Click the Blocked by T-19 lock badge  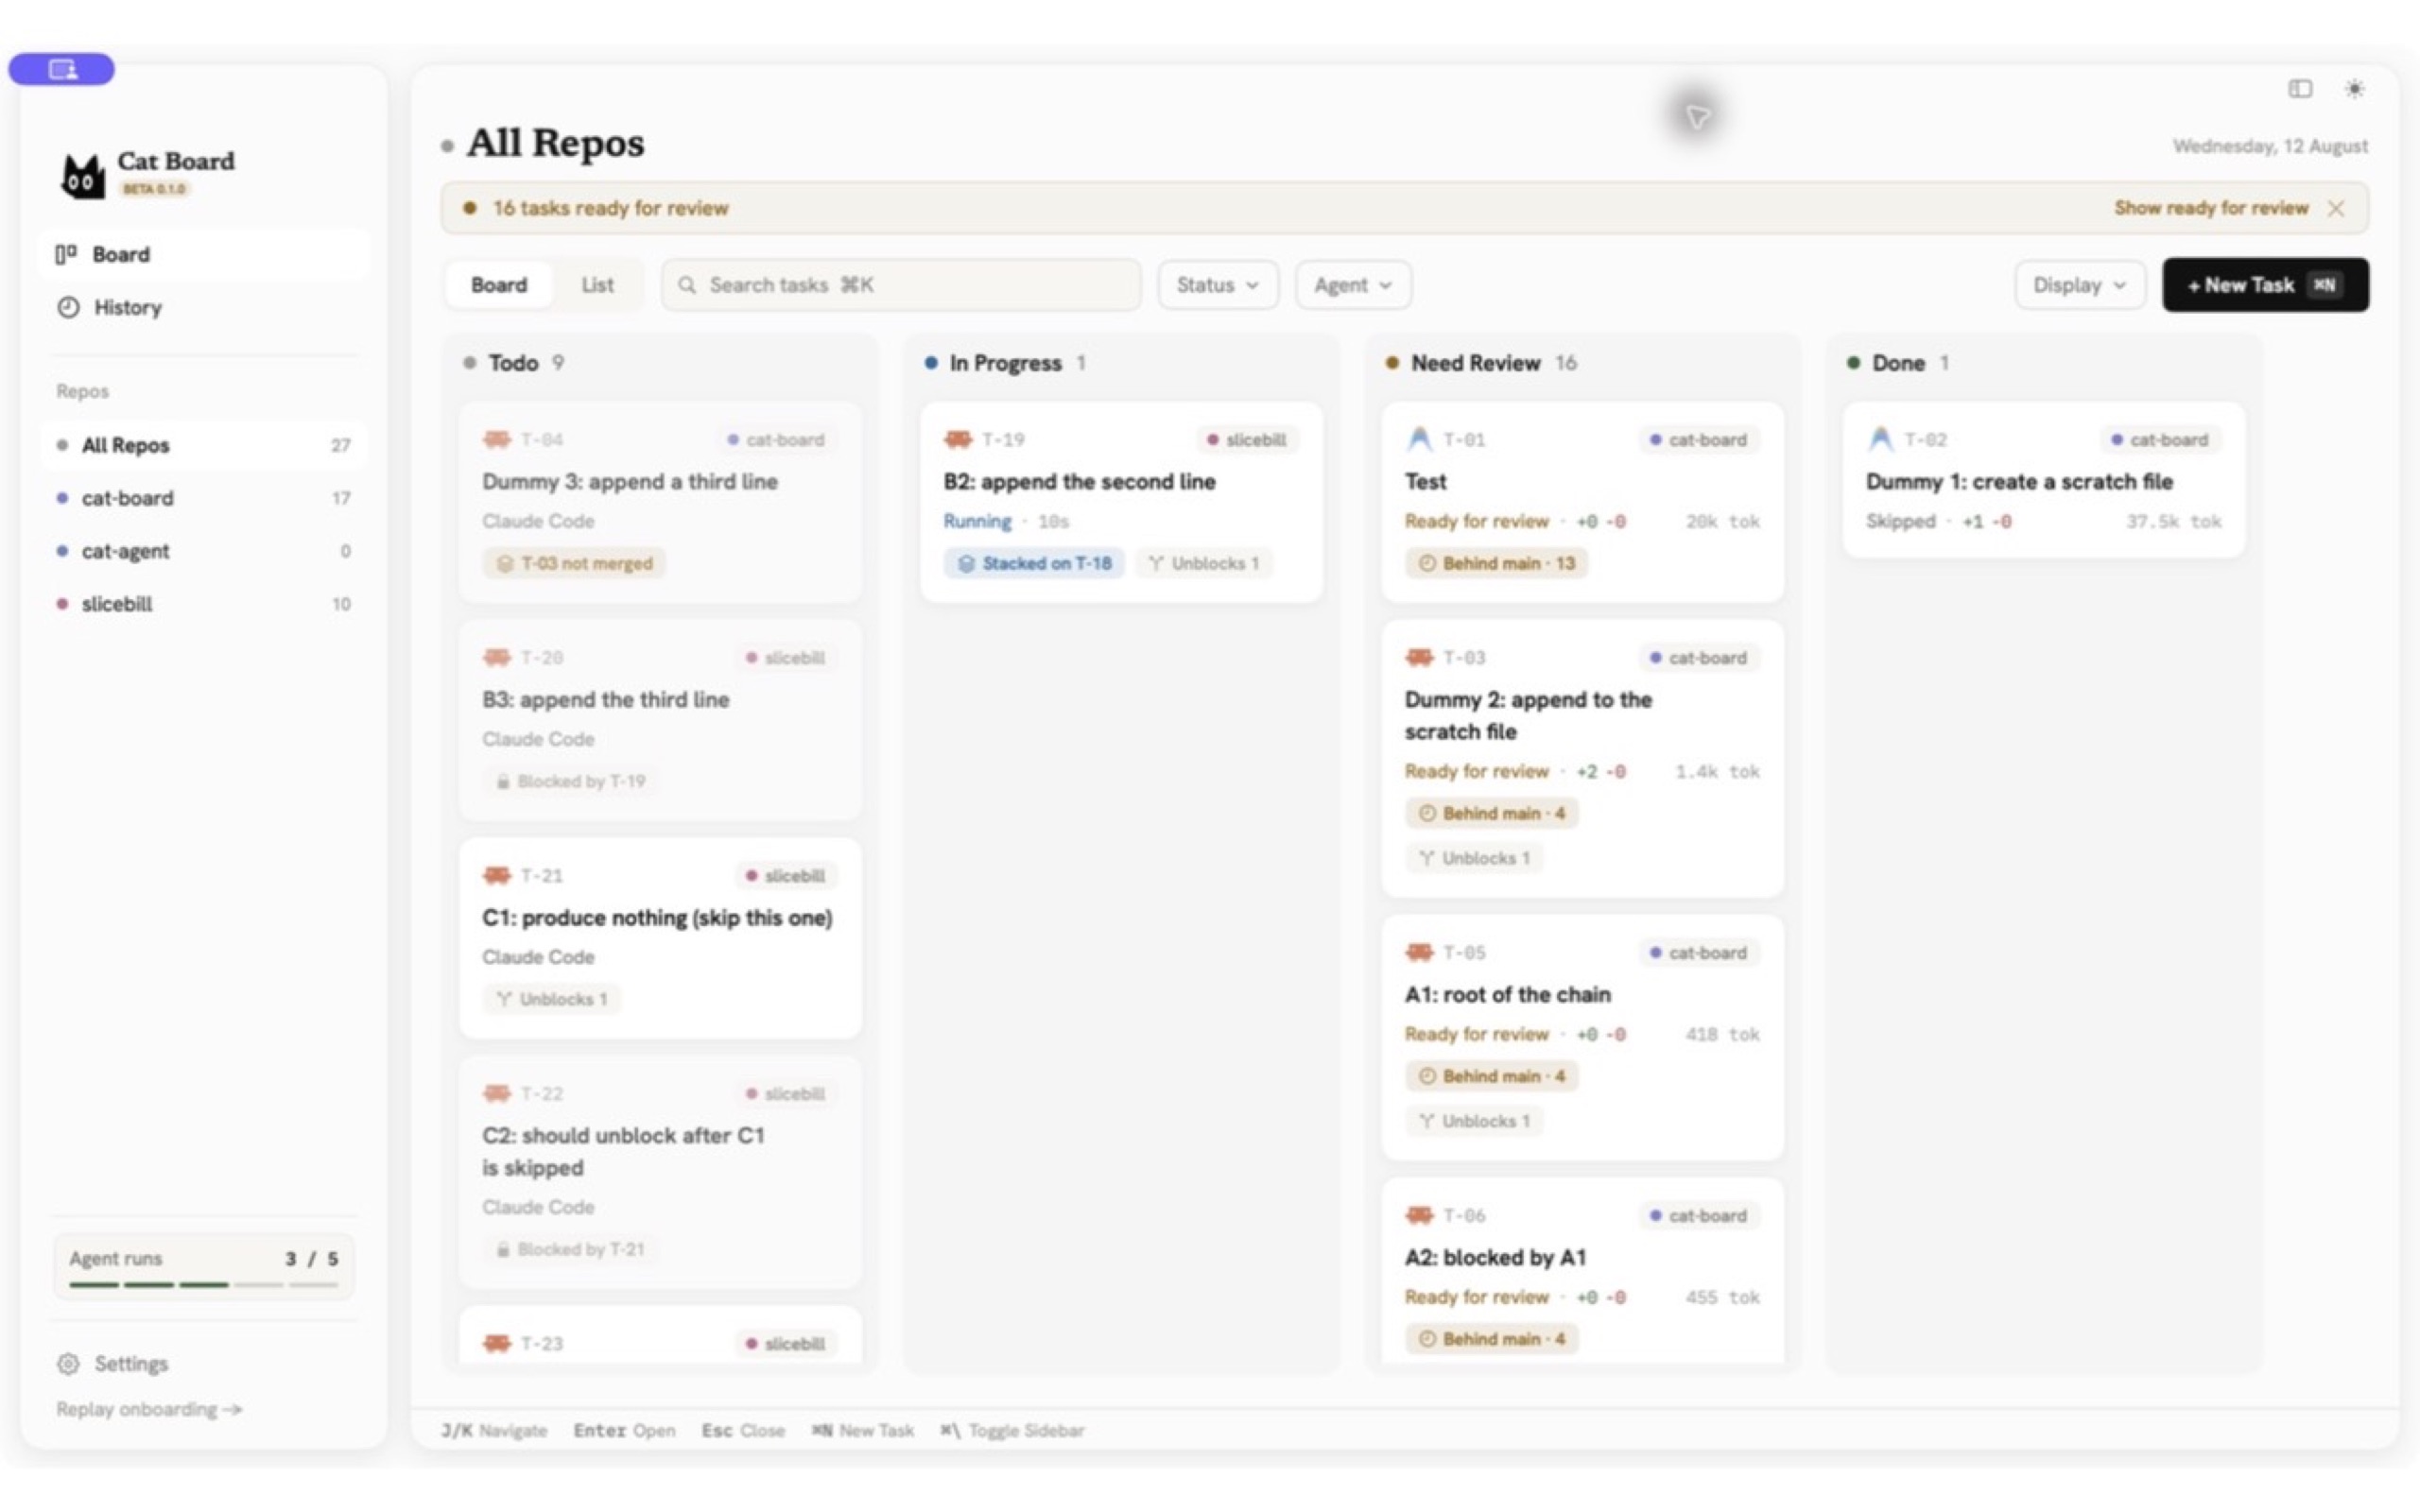click(x=571, y=781)
